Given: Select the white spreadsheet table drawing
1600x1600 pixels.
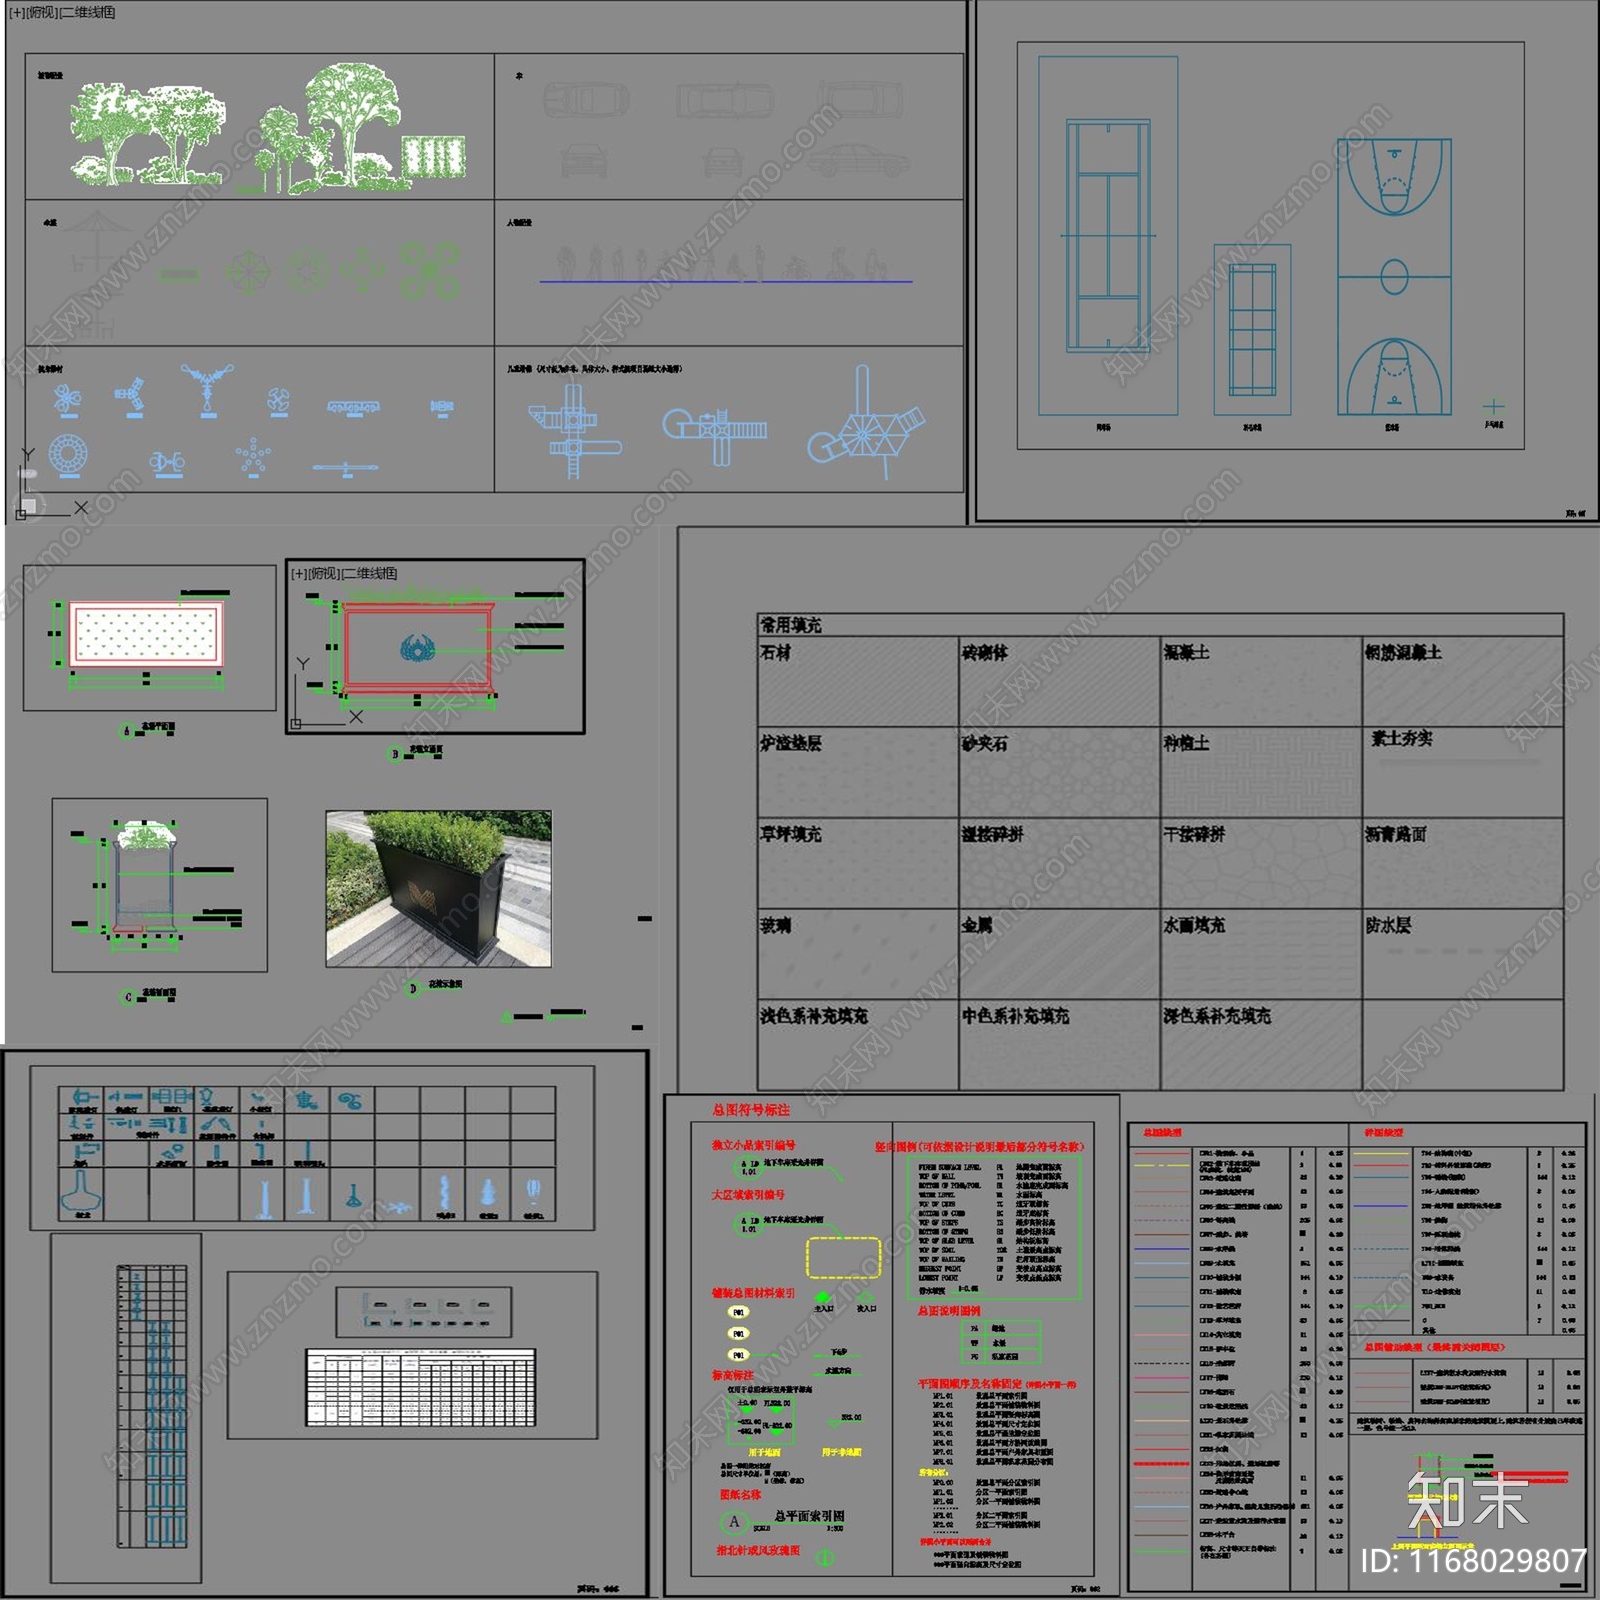Looking at the screenshot, I should coord(421,1387).
